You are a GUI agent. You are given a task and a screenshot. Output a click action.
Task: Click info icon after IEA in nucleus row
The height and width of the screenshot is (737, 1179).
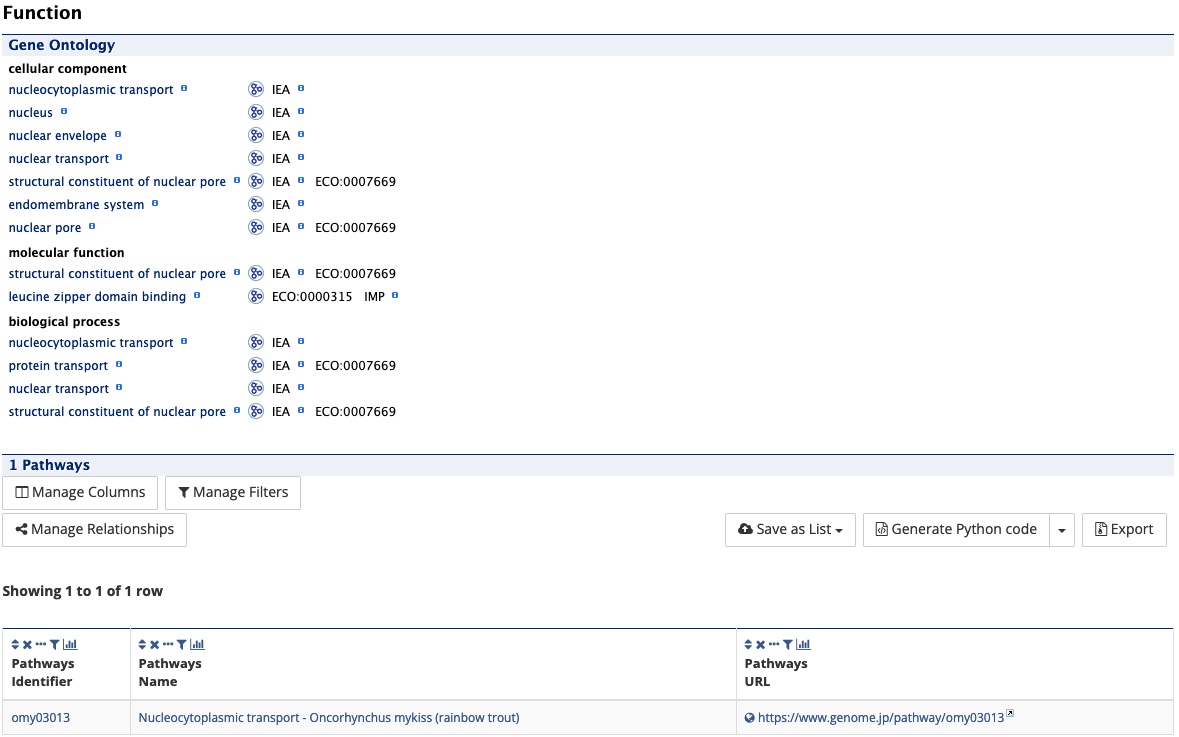(301, 111)
